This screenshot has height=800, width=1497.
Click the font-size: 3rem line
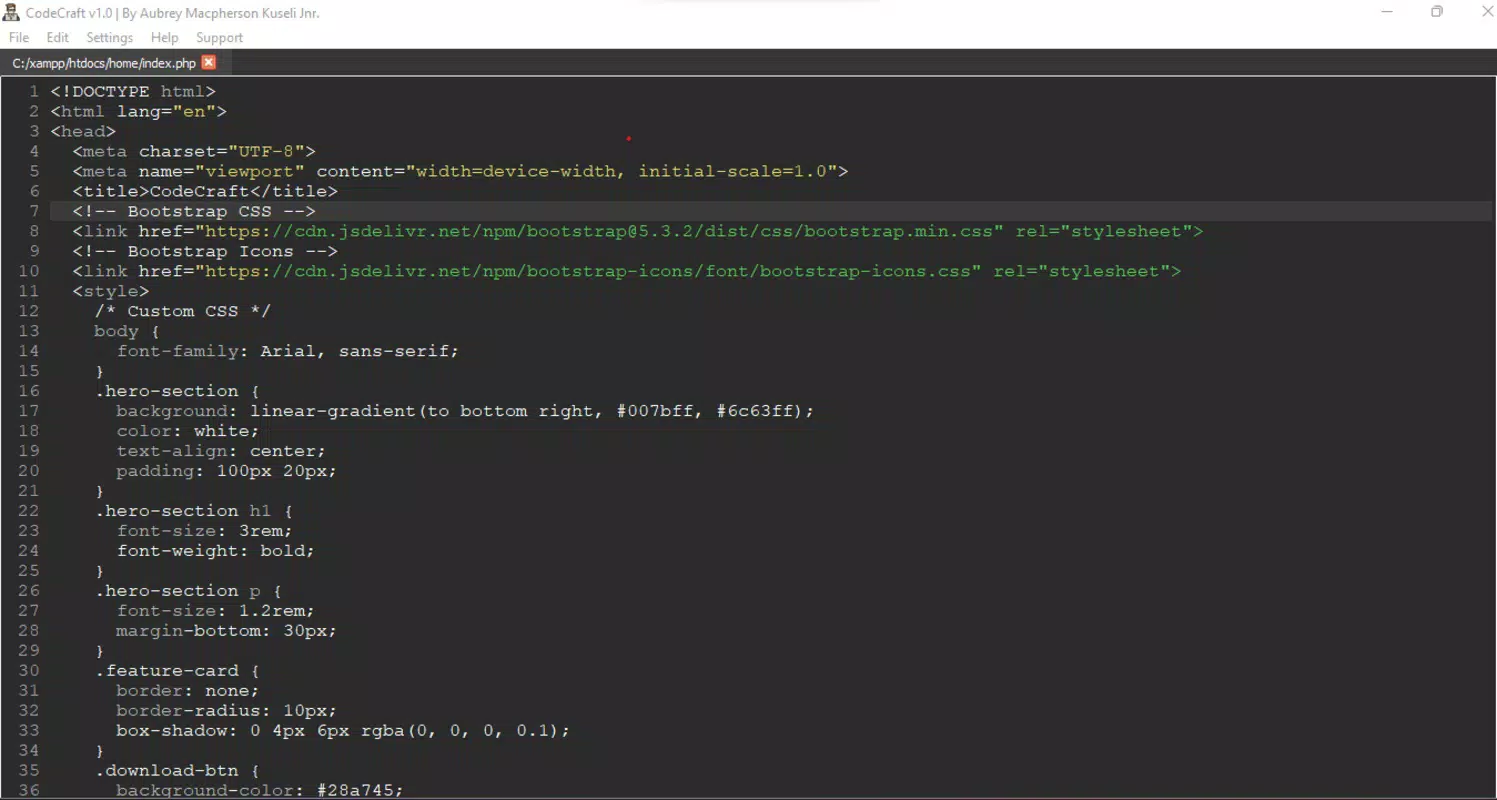205,531
